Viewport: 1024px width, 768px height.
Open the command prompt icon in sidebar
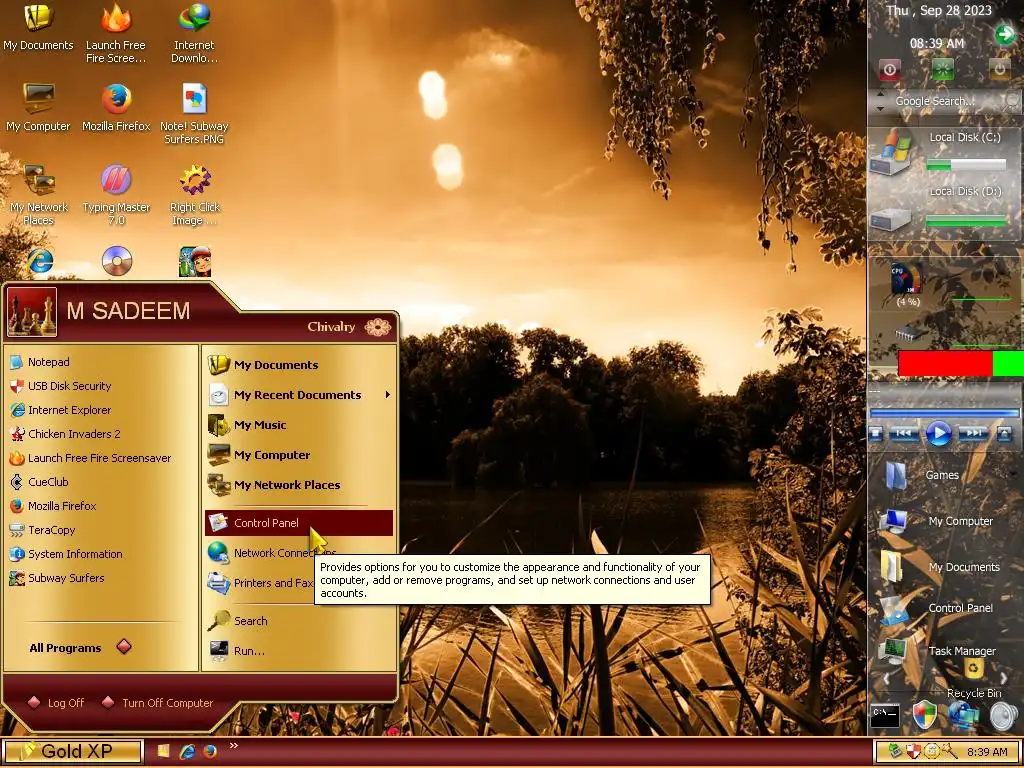click(x=886, y=716)
